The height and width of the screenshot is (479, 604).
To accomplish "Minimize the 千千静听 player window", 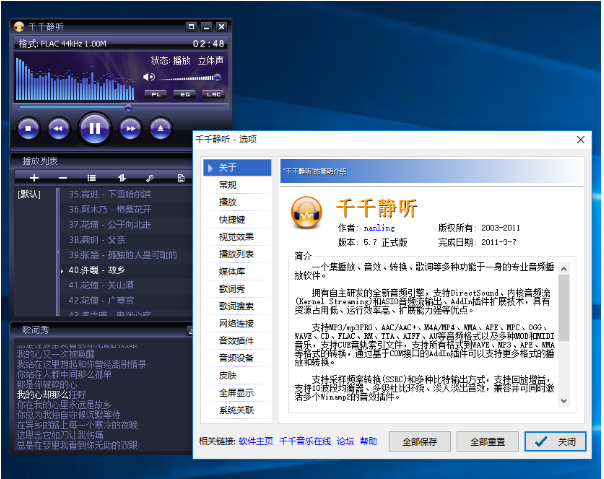I will pos(206,27).
